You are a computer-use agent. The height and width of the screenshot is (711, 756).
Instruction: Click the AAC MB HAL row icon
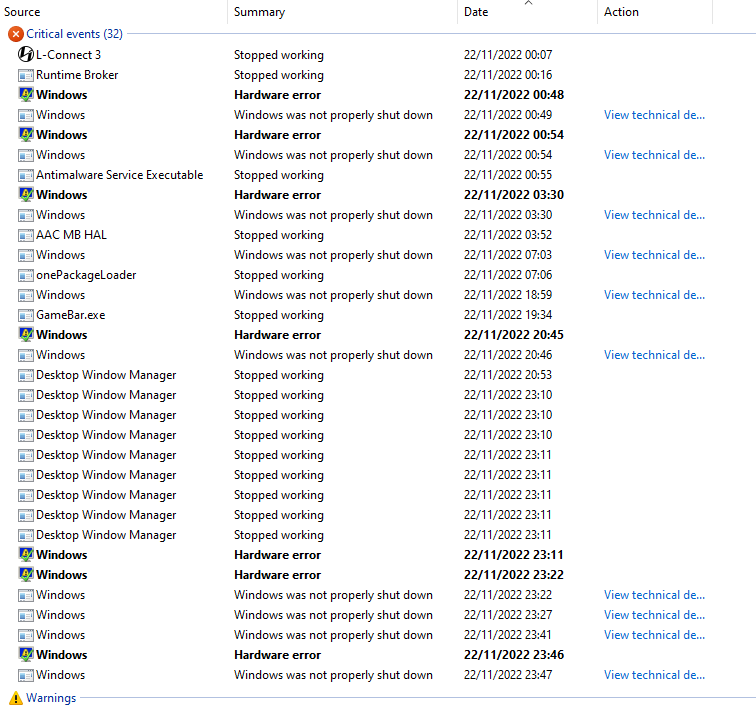pyautogui.click(x=26, y=235)
